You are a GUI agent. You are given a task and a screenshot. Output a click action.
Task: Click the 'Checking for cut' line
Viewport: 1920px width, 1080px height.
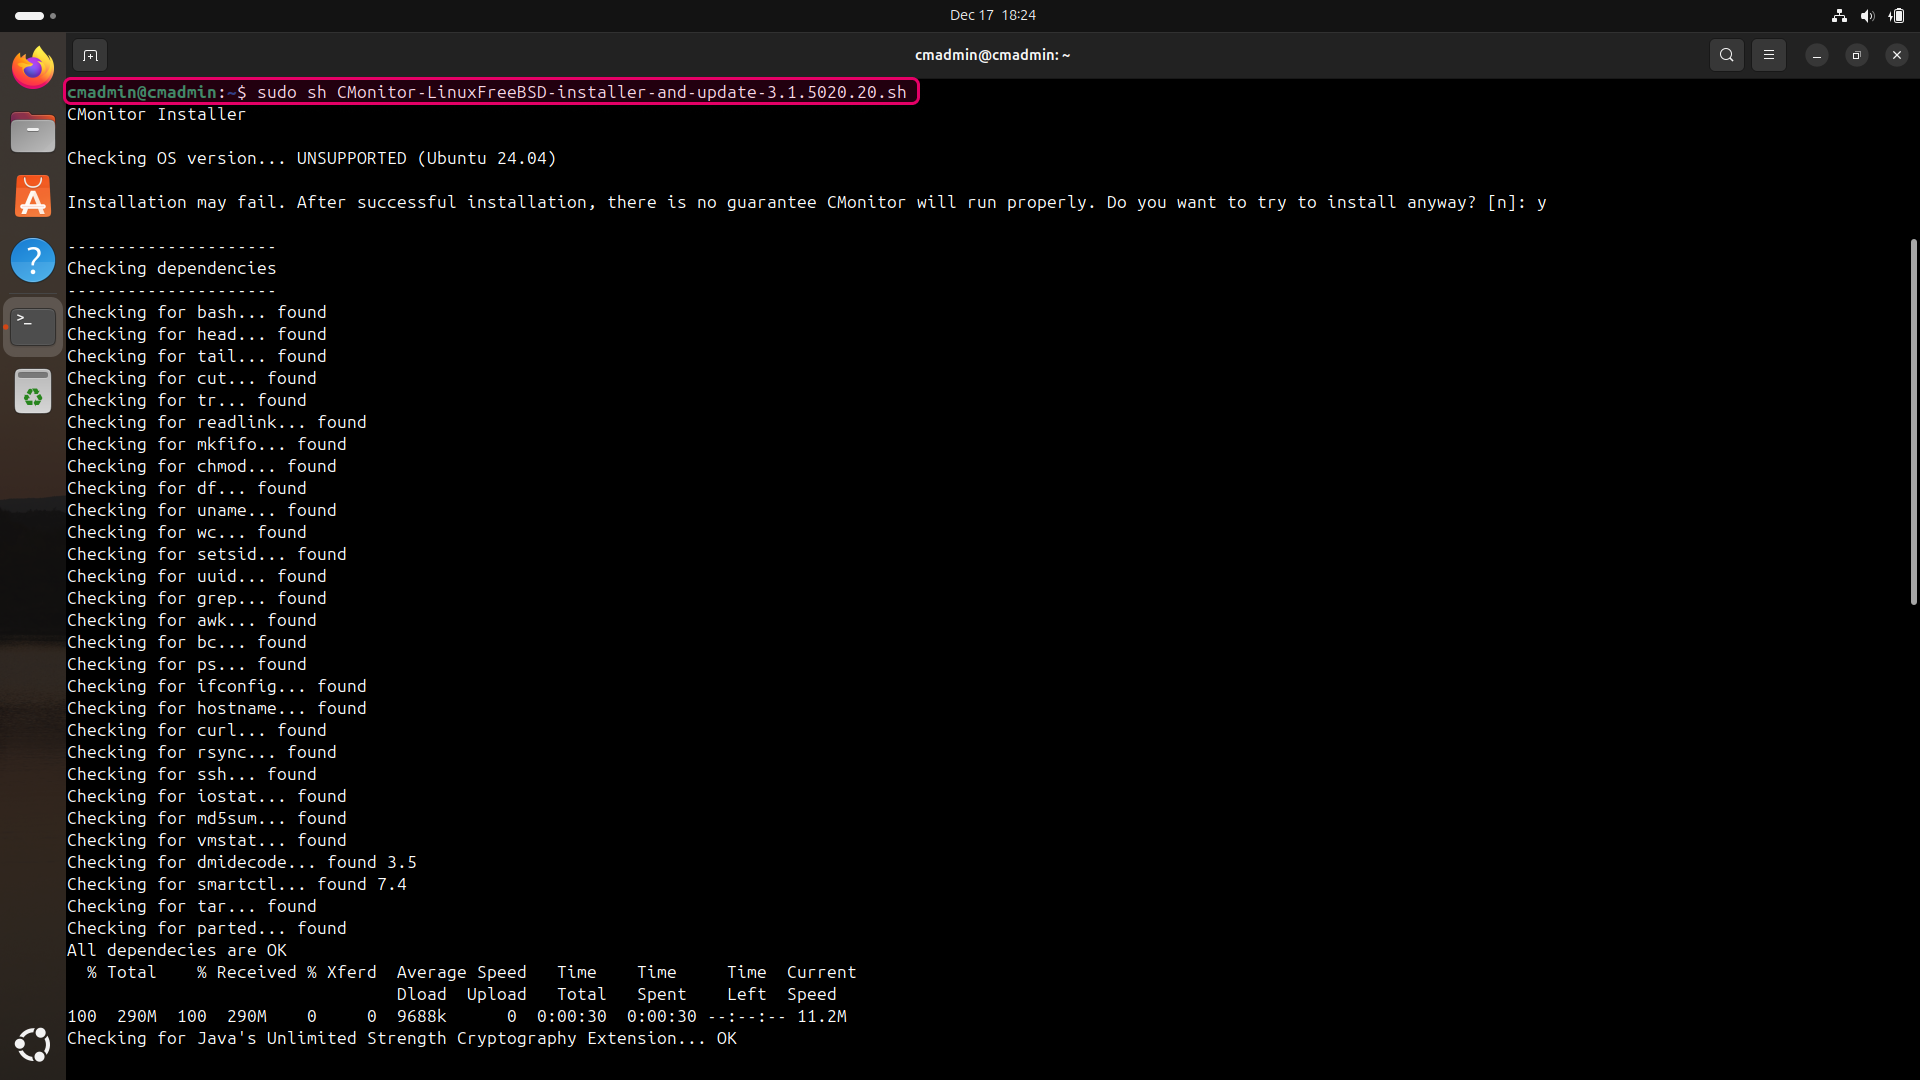point(191,378)
